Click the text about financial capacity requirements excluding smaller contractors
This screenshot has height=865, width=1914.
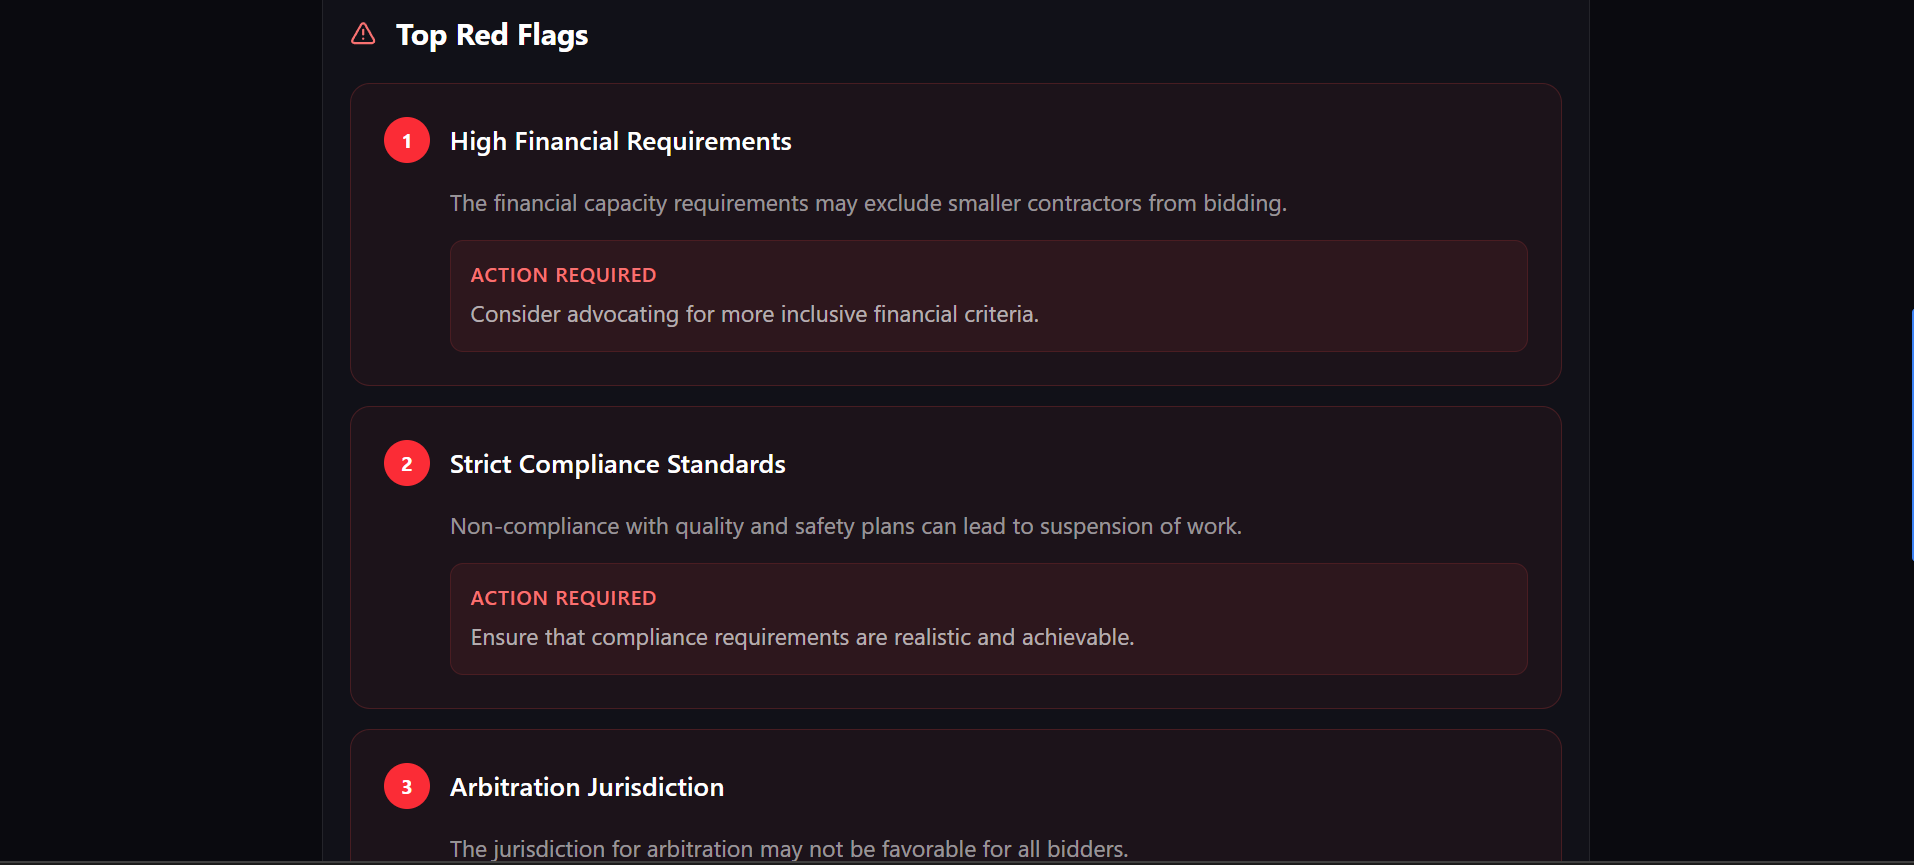point(868,204)
